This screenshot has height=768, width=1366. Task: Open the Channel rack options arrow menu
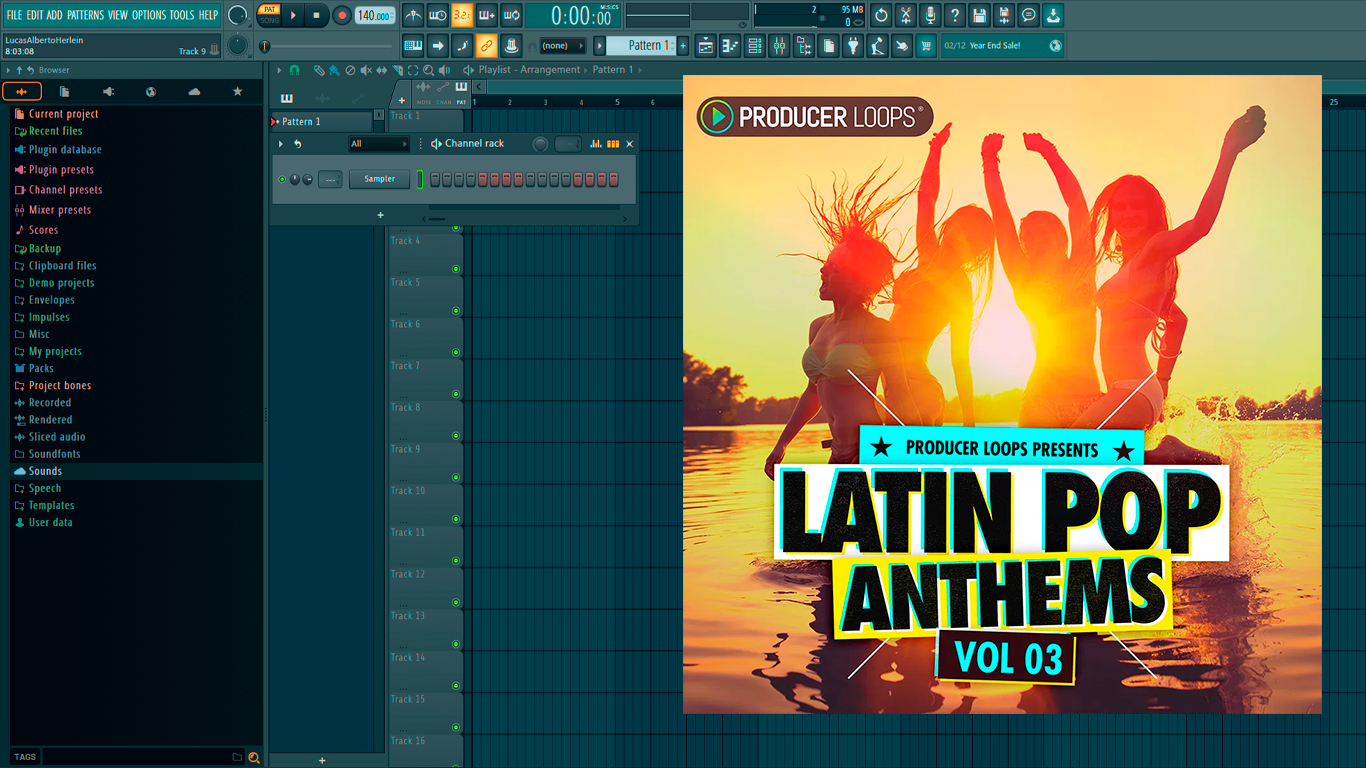[x=281, y=144]
